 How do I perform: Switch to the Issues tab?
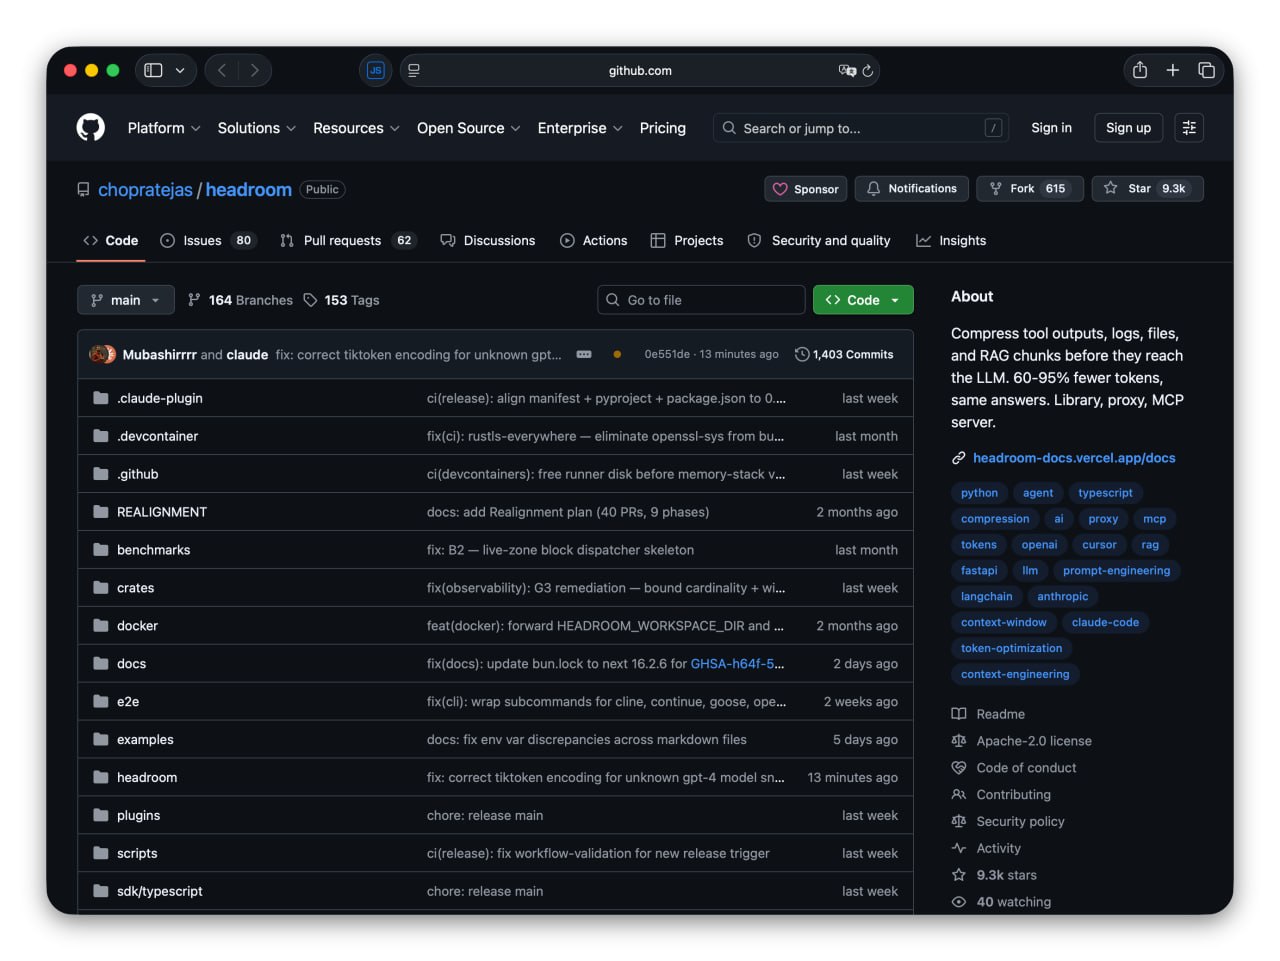208,240
